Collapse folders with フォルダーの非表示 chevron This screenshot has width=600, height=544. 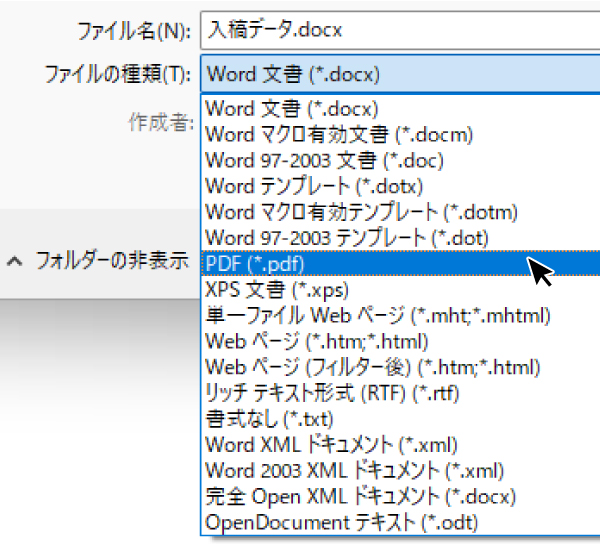[x=14, y=262]
